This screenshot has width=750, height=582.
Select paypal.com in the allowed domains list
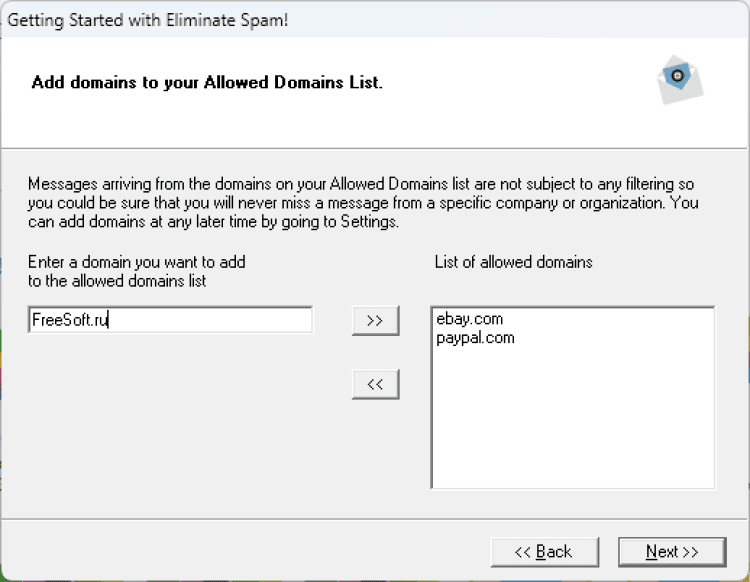pos(475,338)
